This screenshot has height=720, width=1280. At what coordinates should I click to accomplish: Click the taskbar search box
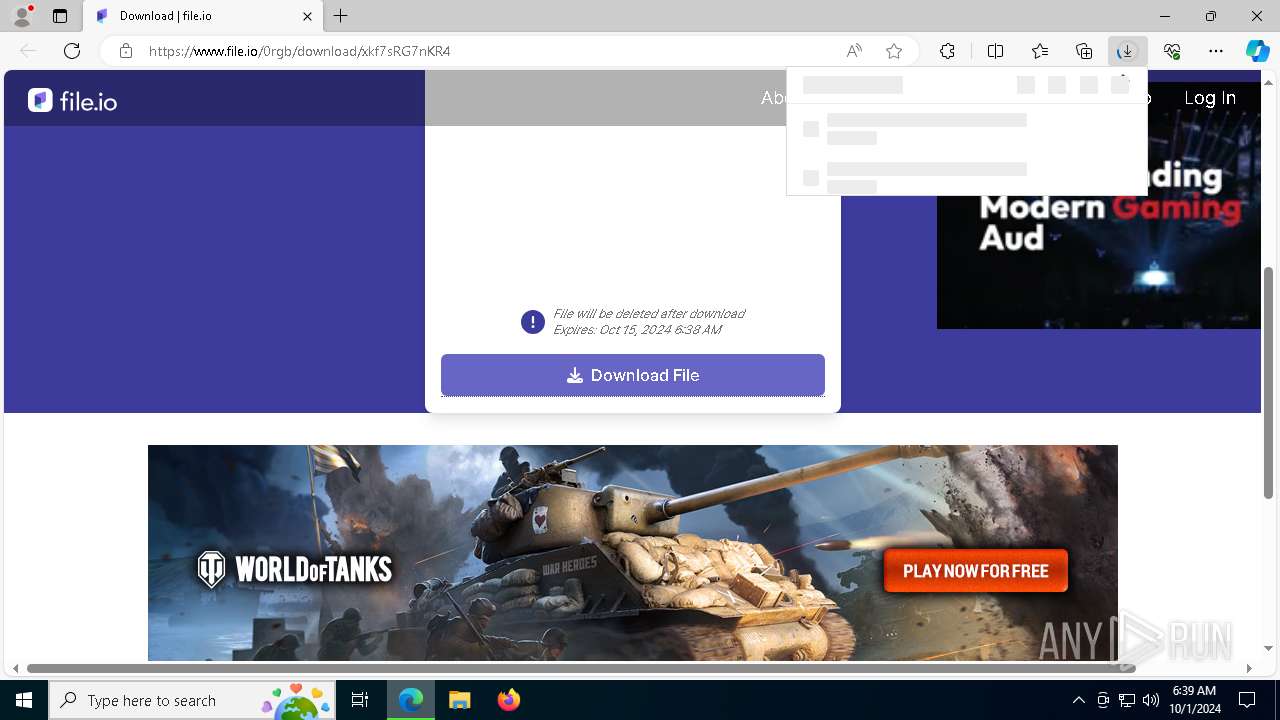pos(192,700)
